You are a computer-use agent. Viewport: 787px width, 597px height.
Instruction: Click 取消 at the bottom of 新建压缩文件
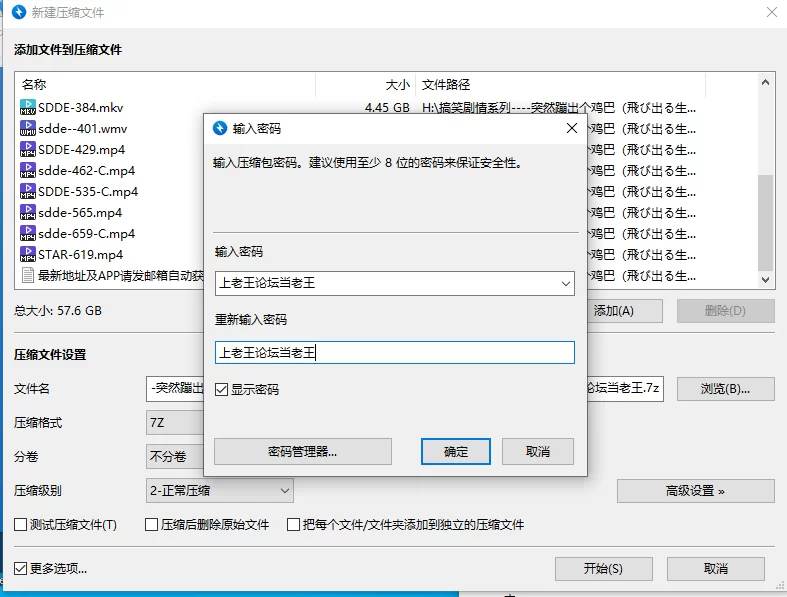[716, 568]
